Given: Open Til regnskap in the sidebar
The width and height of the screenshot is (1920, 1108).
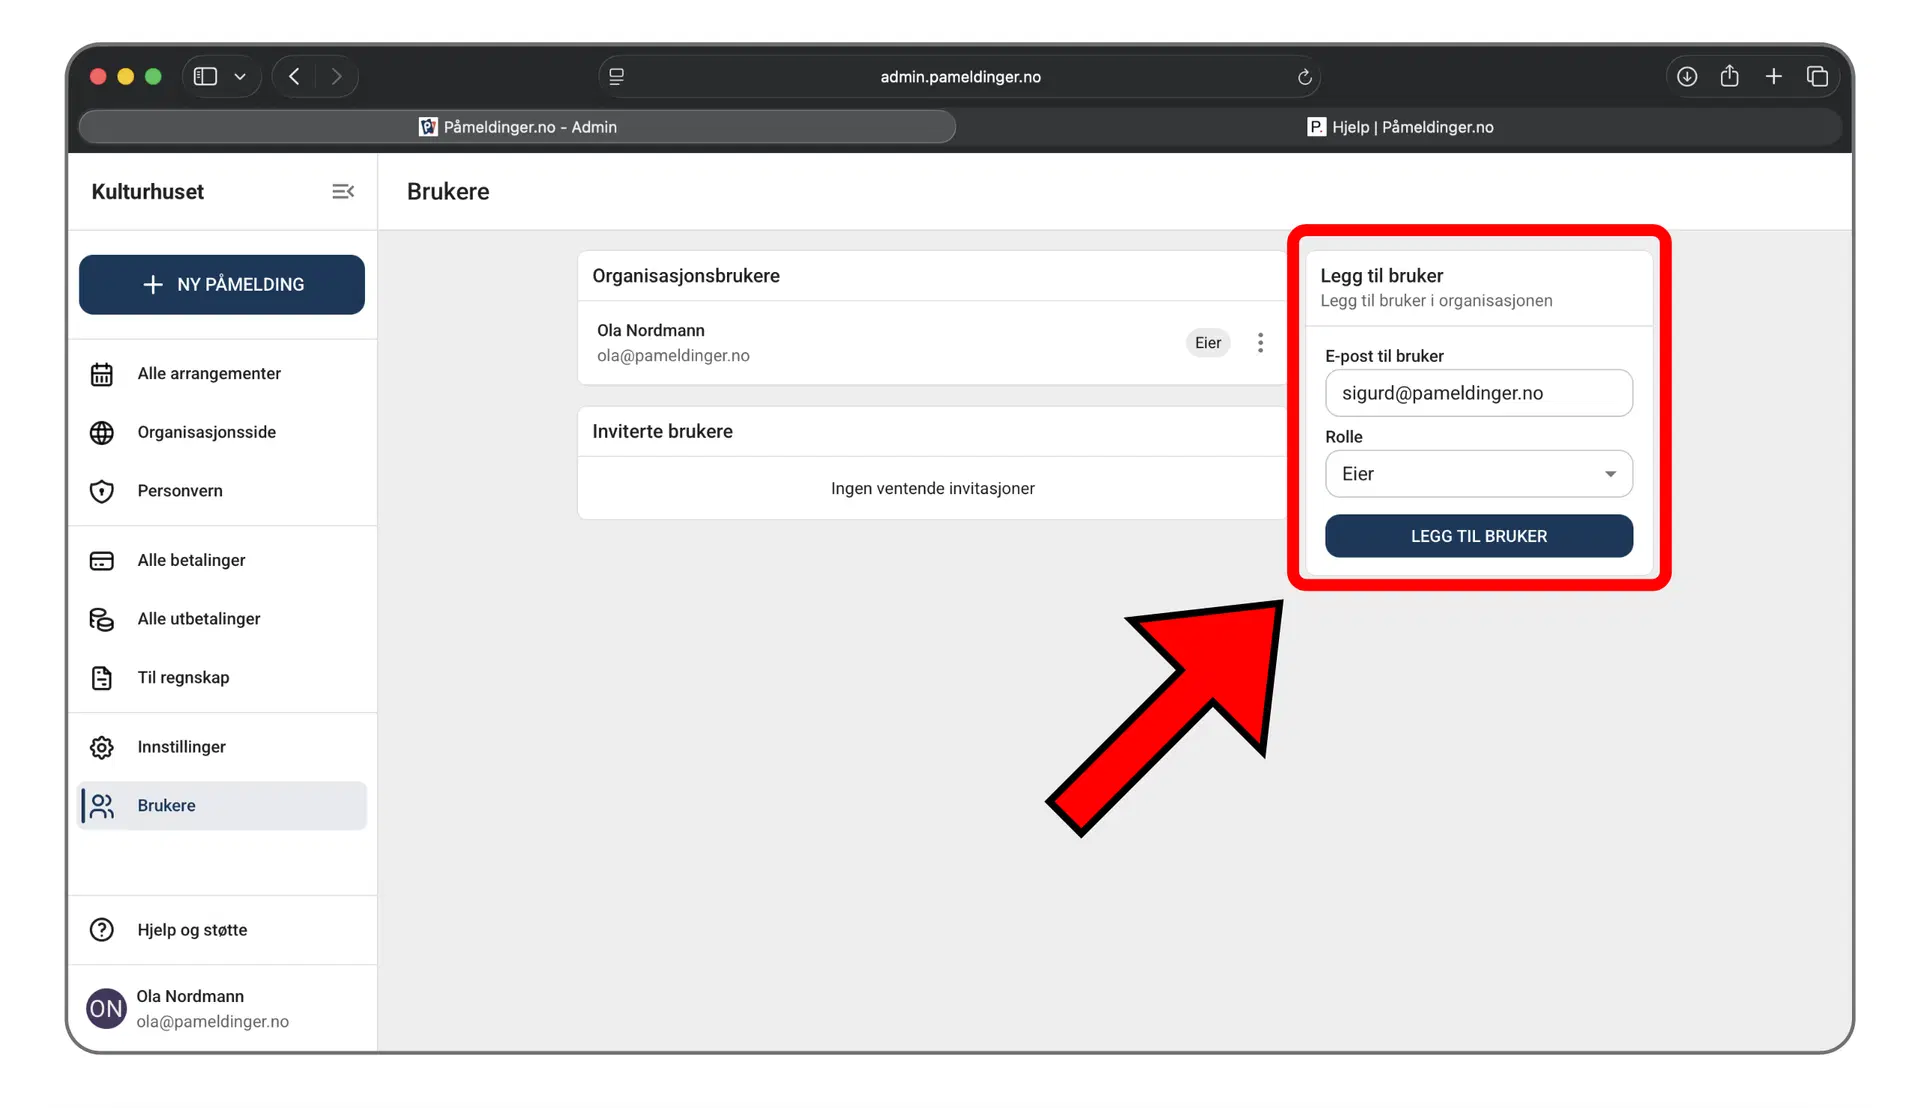Looking at the screenshot, I should 184,678.
